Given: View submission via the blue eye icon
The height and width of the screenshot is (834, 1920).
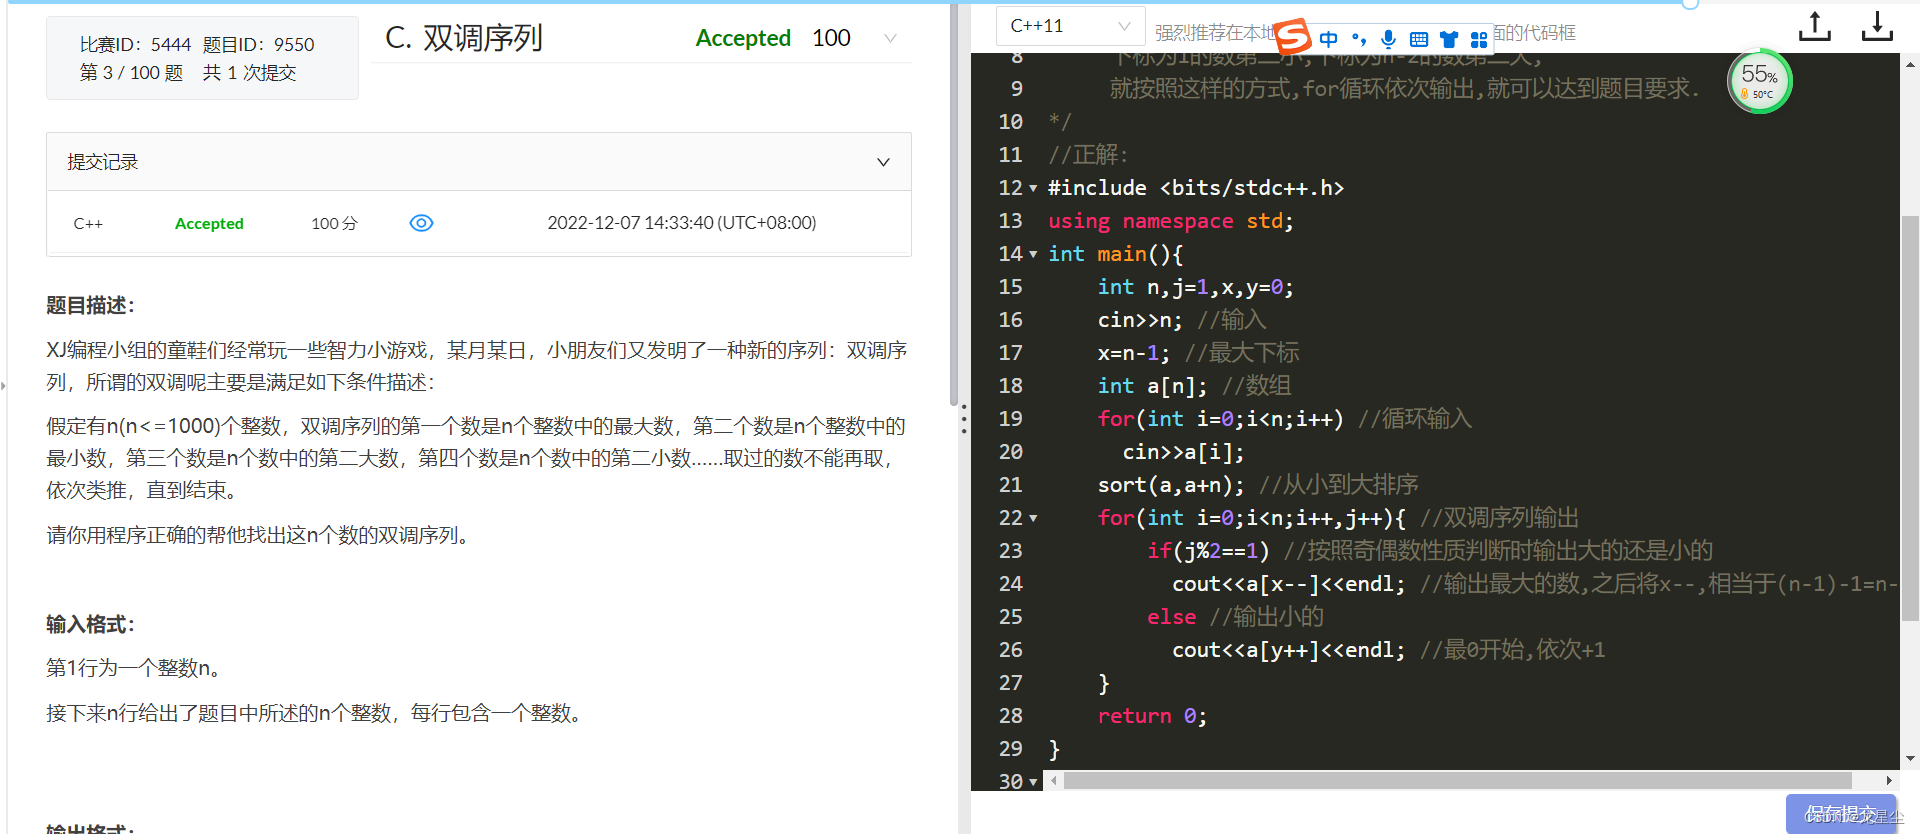Looking at the screenshot, I should (x=421, y=223).
